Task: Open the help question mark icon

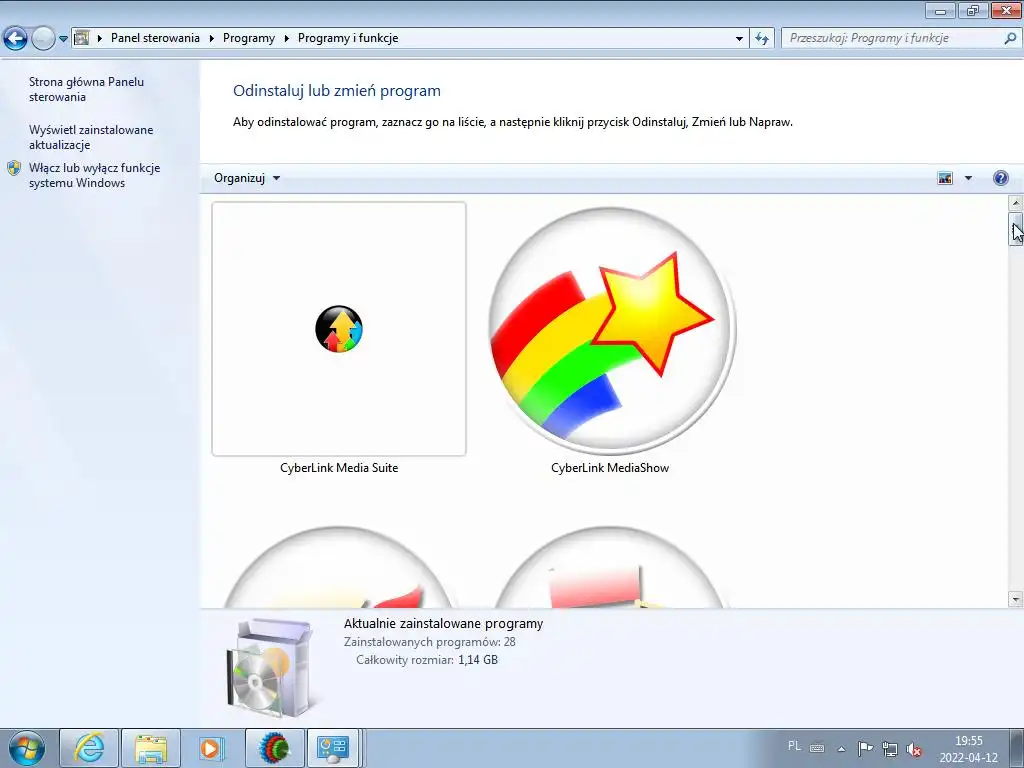Action: pyautogui.click(x=1000, y=178)
